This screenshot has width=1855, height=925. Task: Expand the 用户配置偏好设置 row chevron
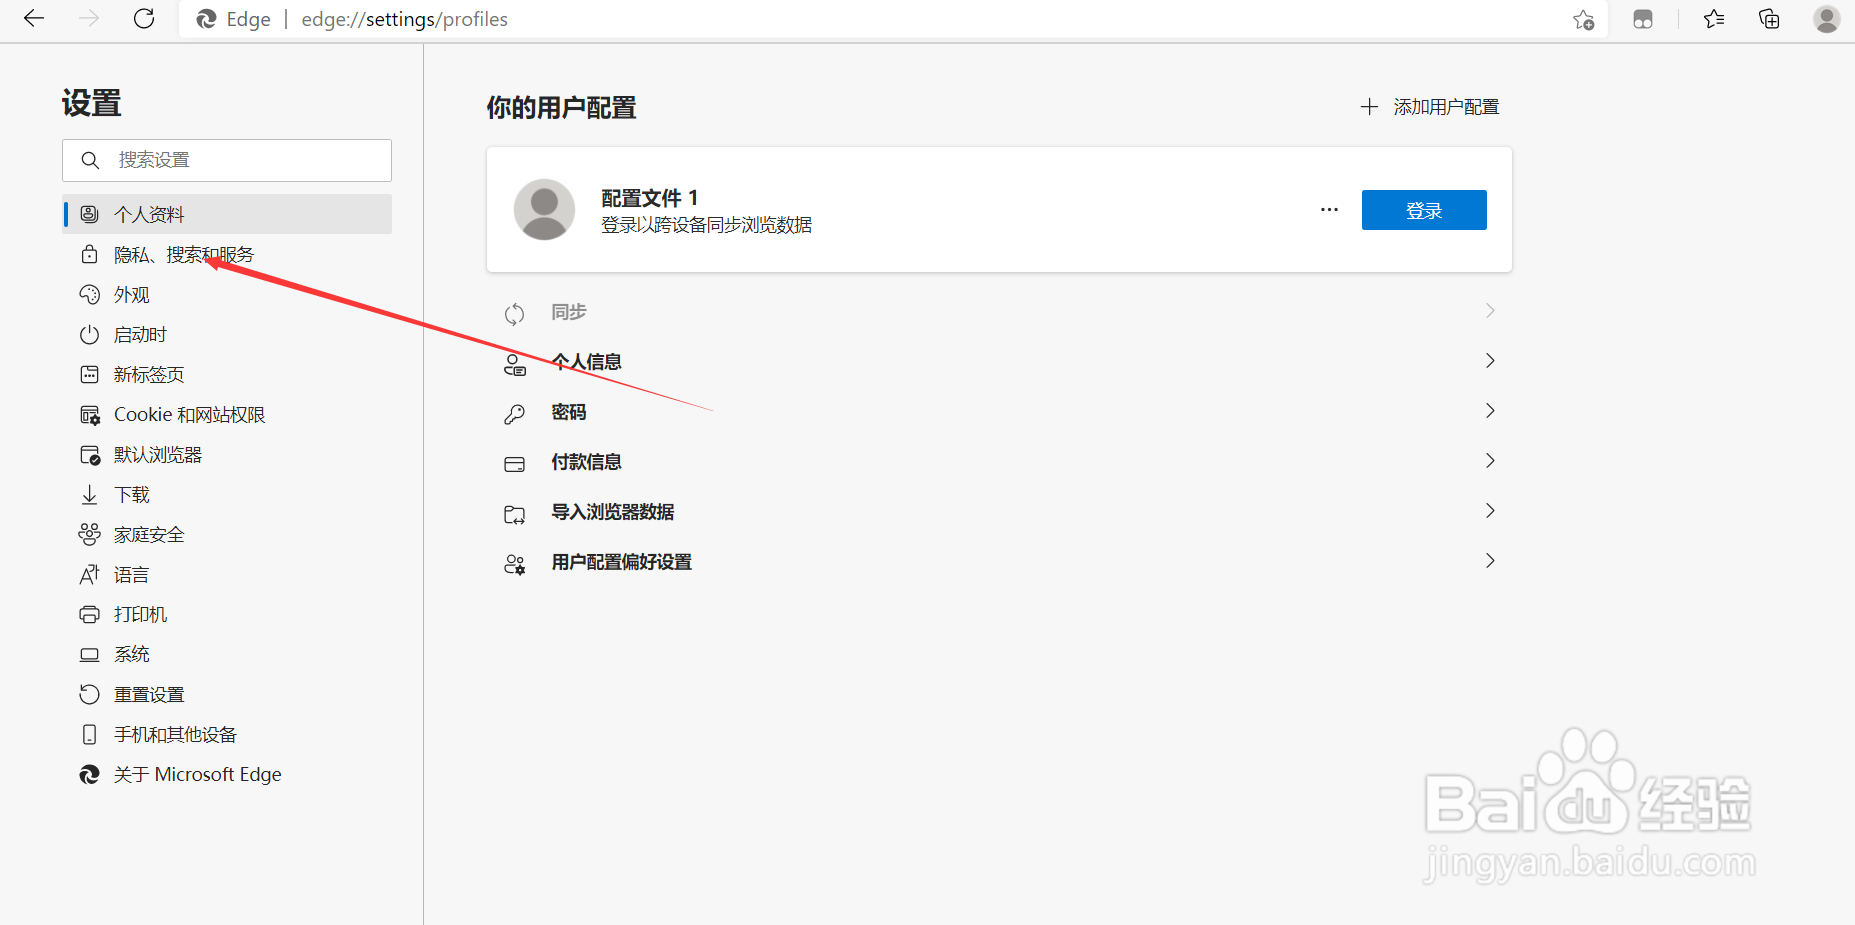[1490, 561]
